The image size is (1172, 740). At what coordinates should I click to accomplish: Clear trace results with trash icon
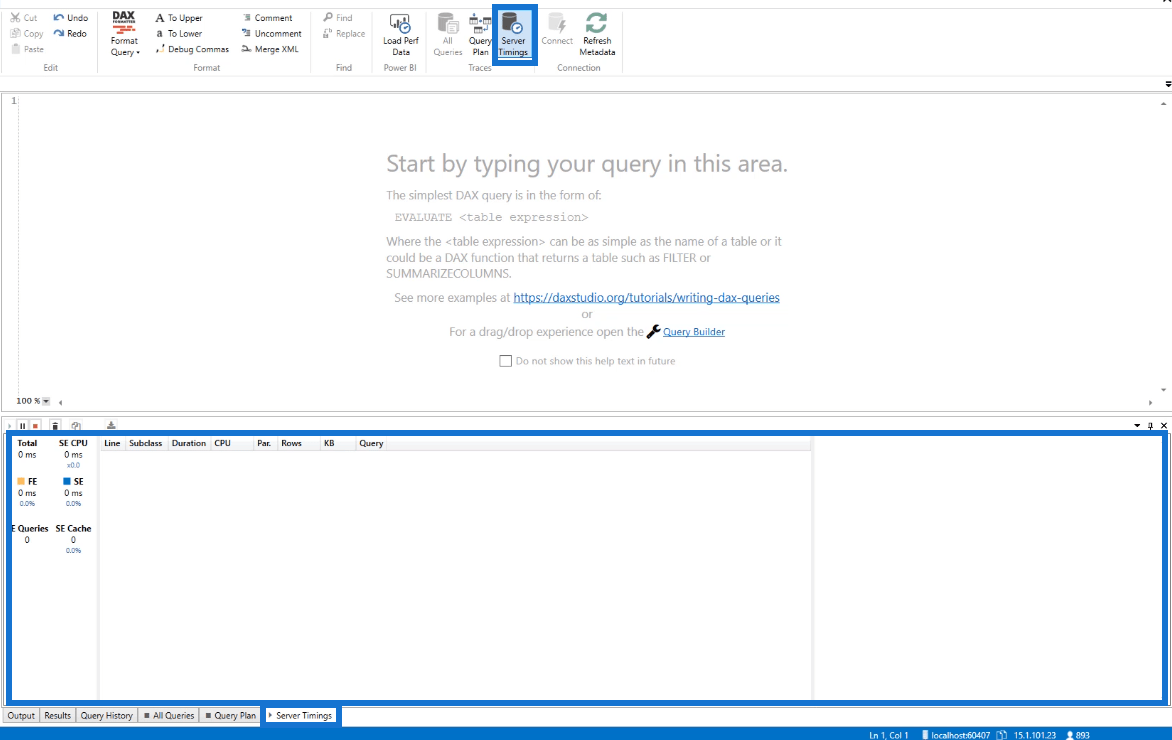tap(55, 425)
